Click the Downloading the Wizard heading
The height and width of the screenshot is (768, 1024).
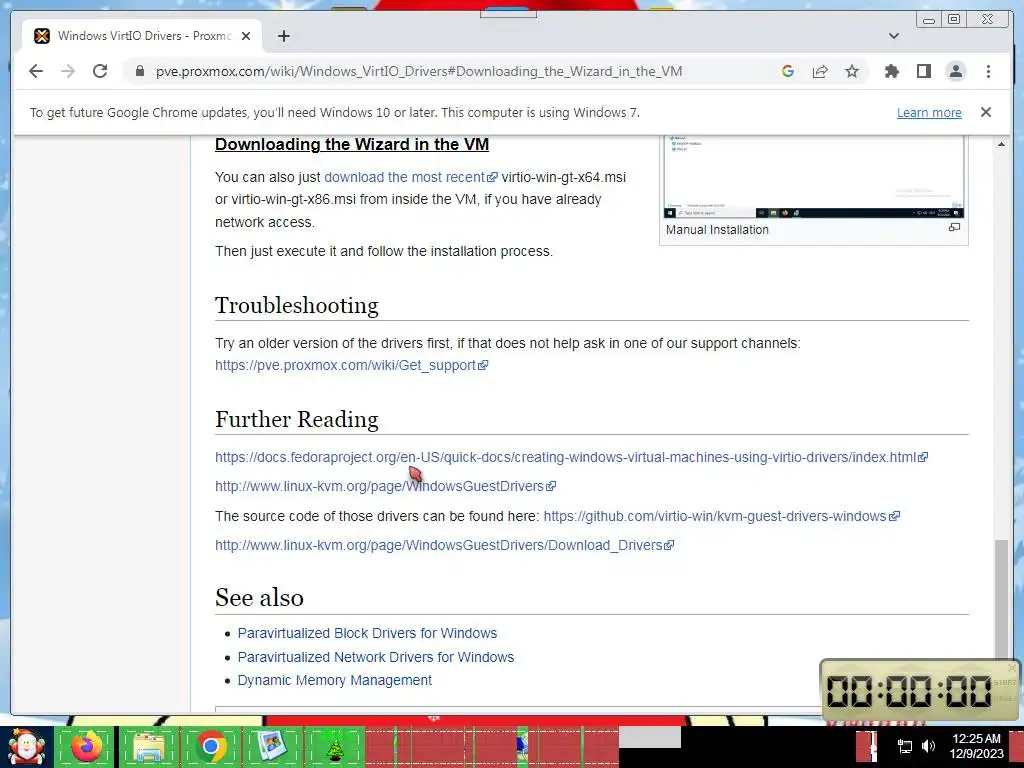tap(351, 144)
